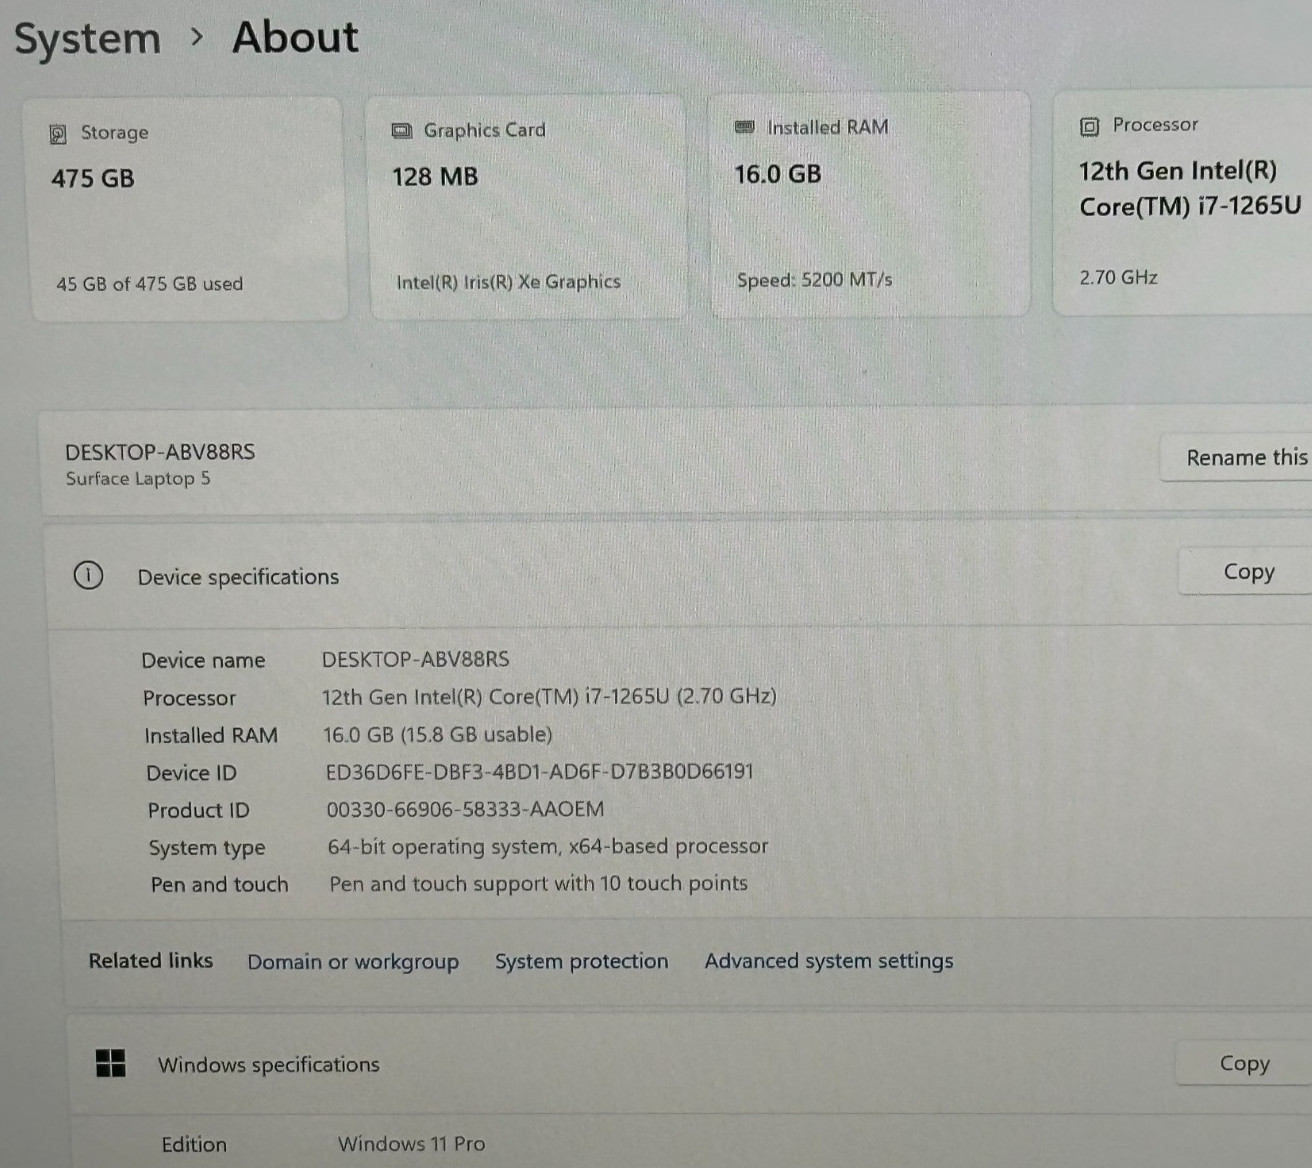Select the Device name value DESKTOP-ABV88RS
This screenshot has height=1168, width=1312.
(415, 659)
